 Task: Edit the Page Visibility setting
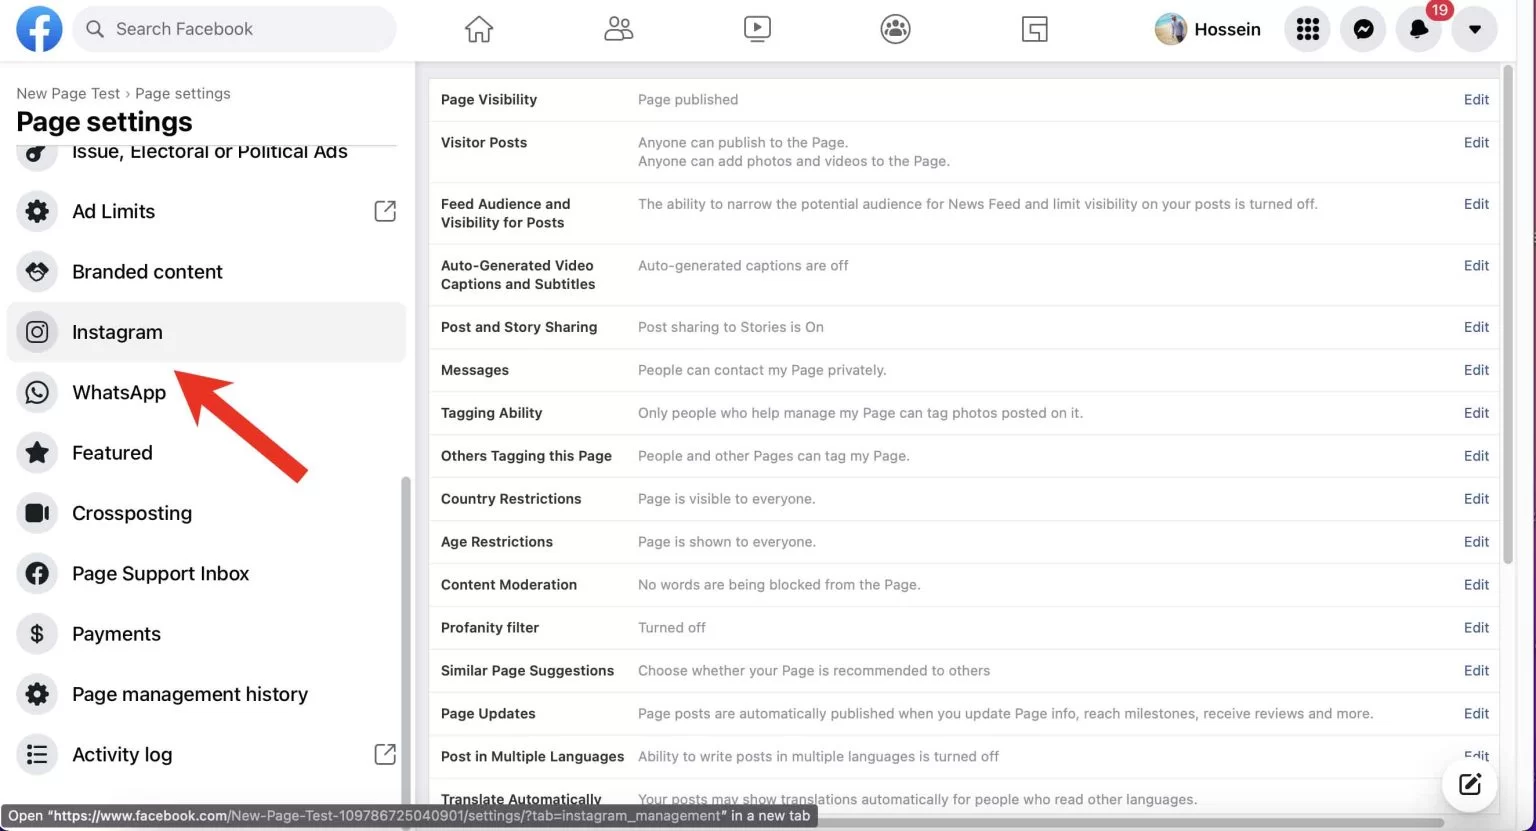[x=1476, y=100]
